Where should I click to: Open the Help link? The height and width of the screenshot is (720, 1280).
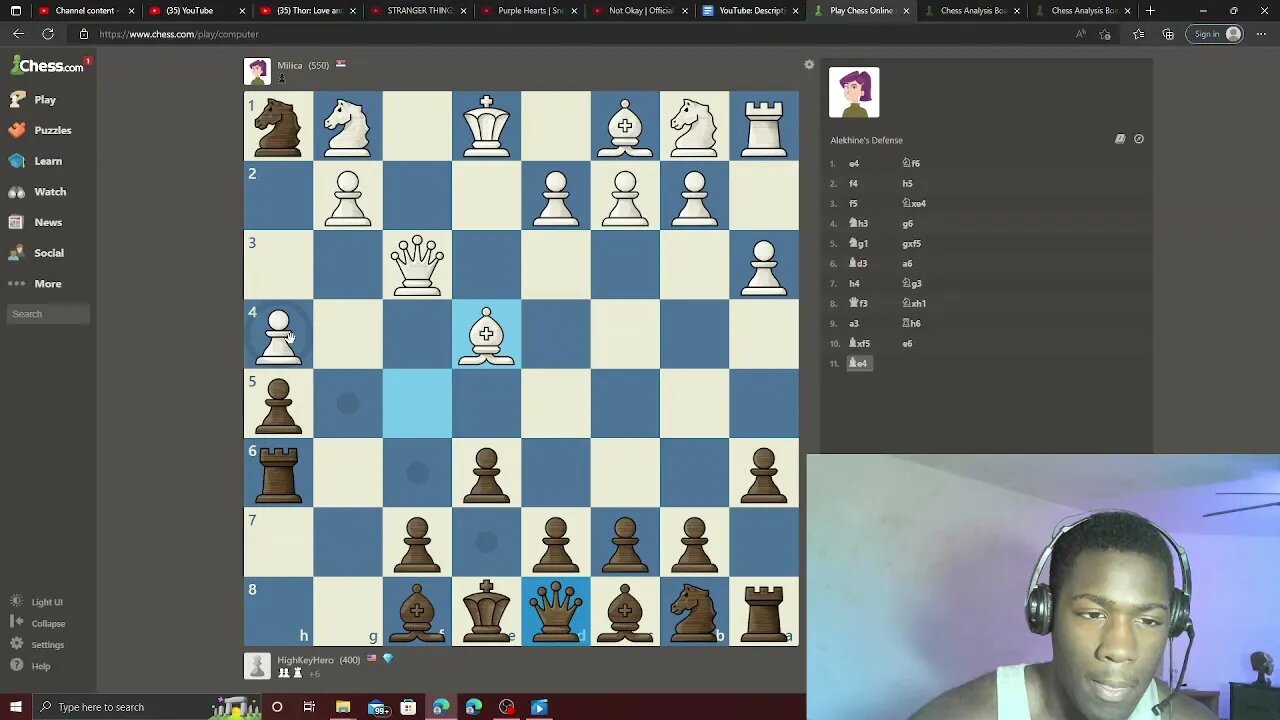pyautogui.click(x=31, y=666)
